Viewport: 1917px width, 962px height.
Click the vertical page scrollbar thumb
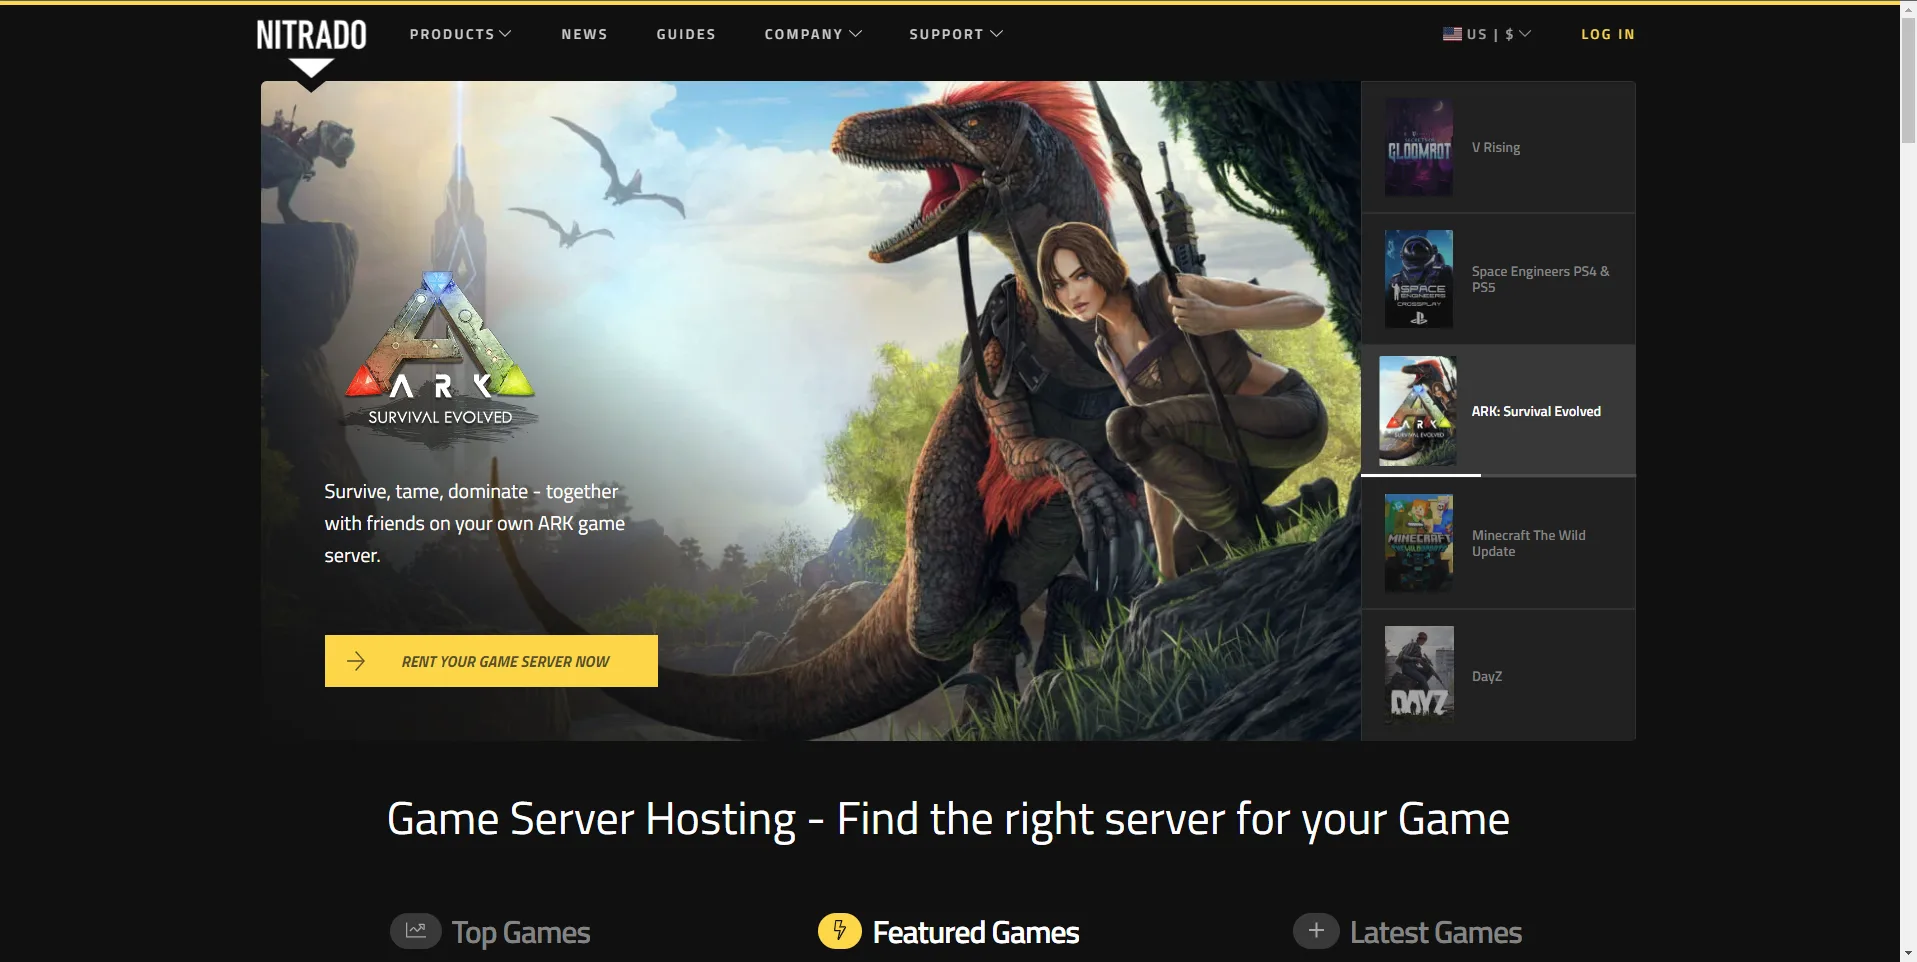point(1908,80)
